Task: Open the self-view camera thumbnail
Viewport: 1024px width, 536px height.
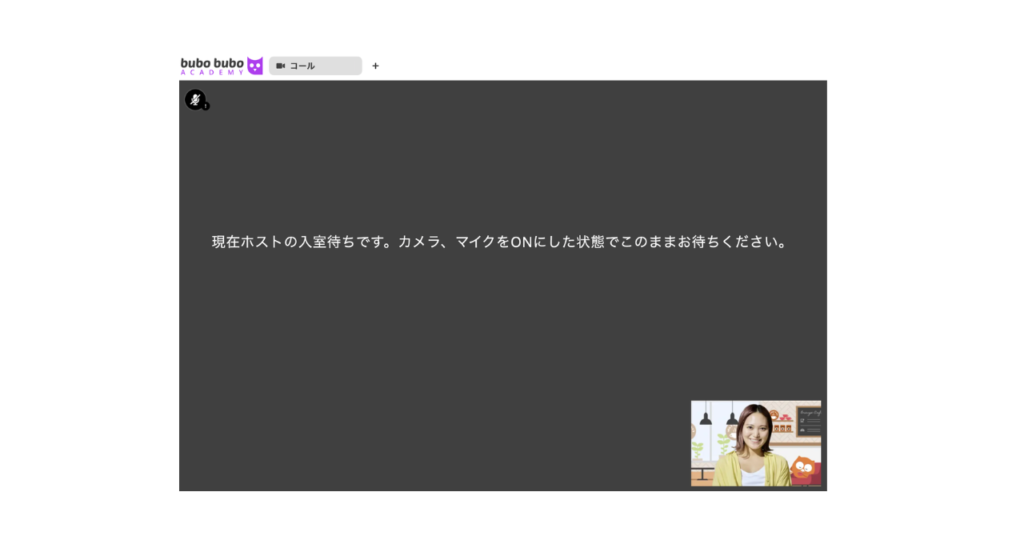Action: pos(755,443)
